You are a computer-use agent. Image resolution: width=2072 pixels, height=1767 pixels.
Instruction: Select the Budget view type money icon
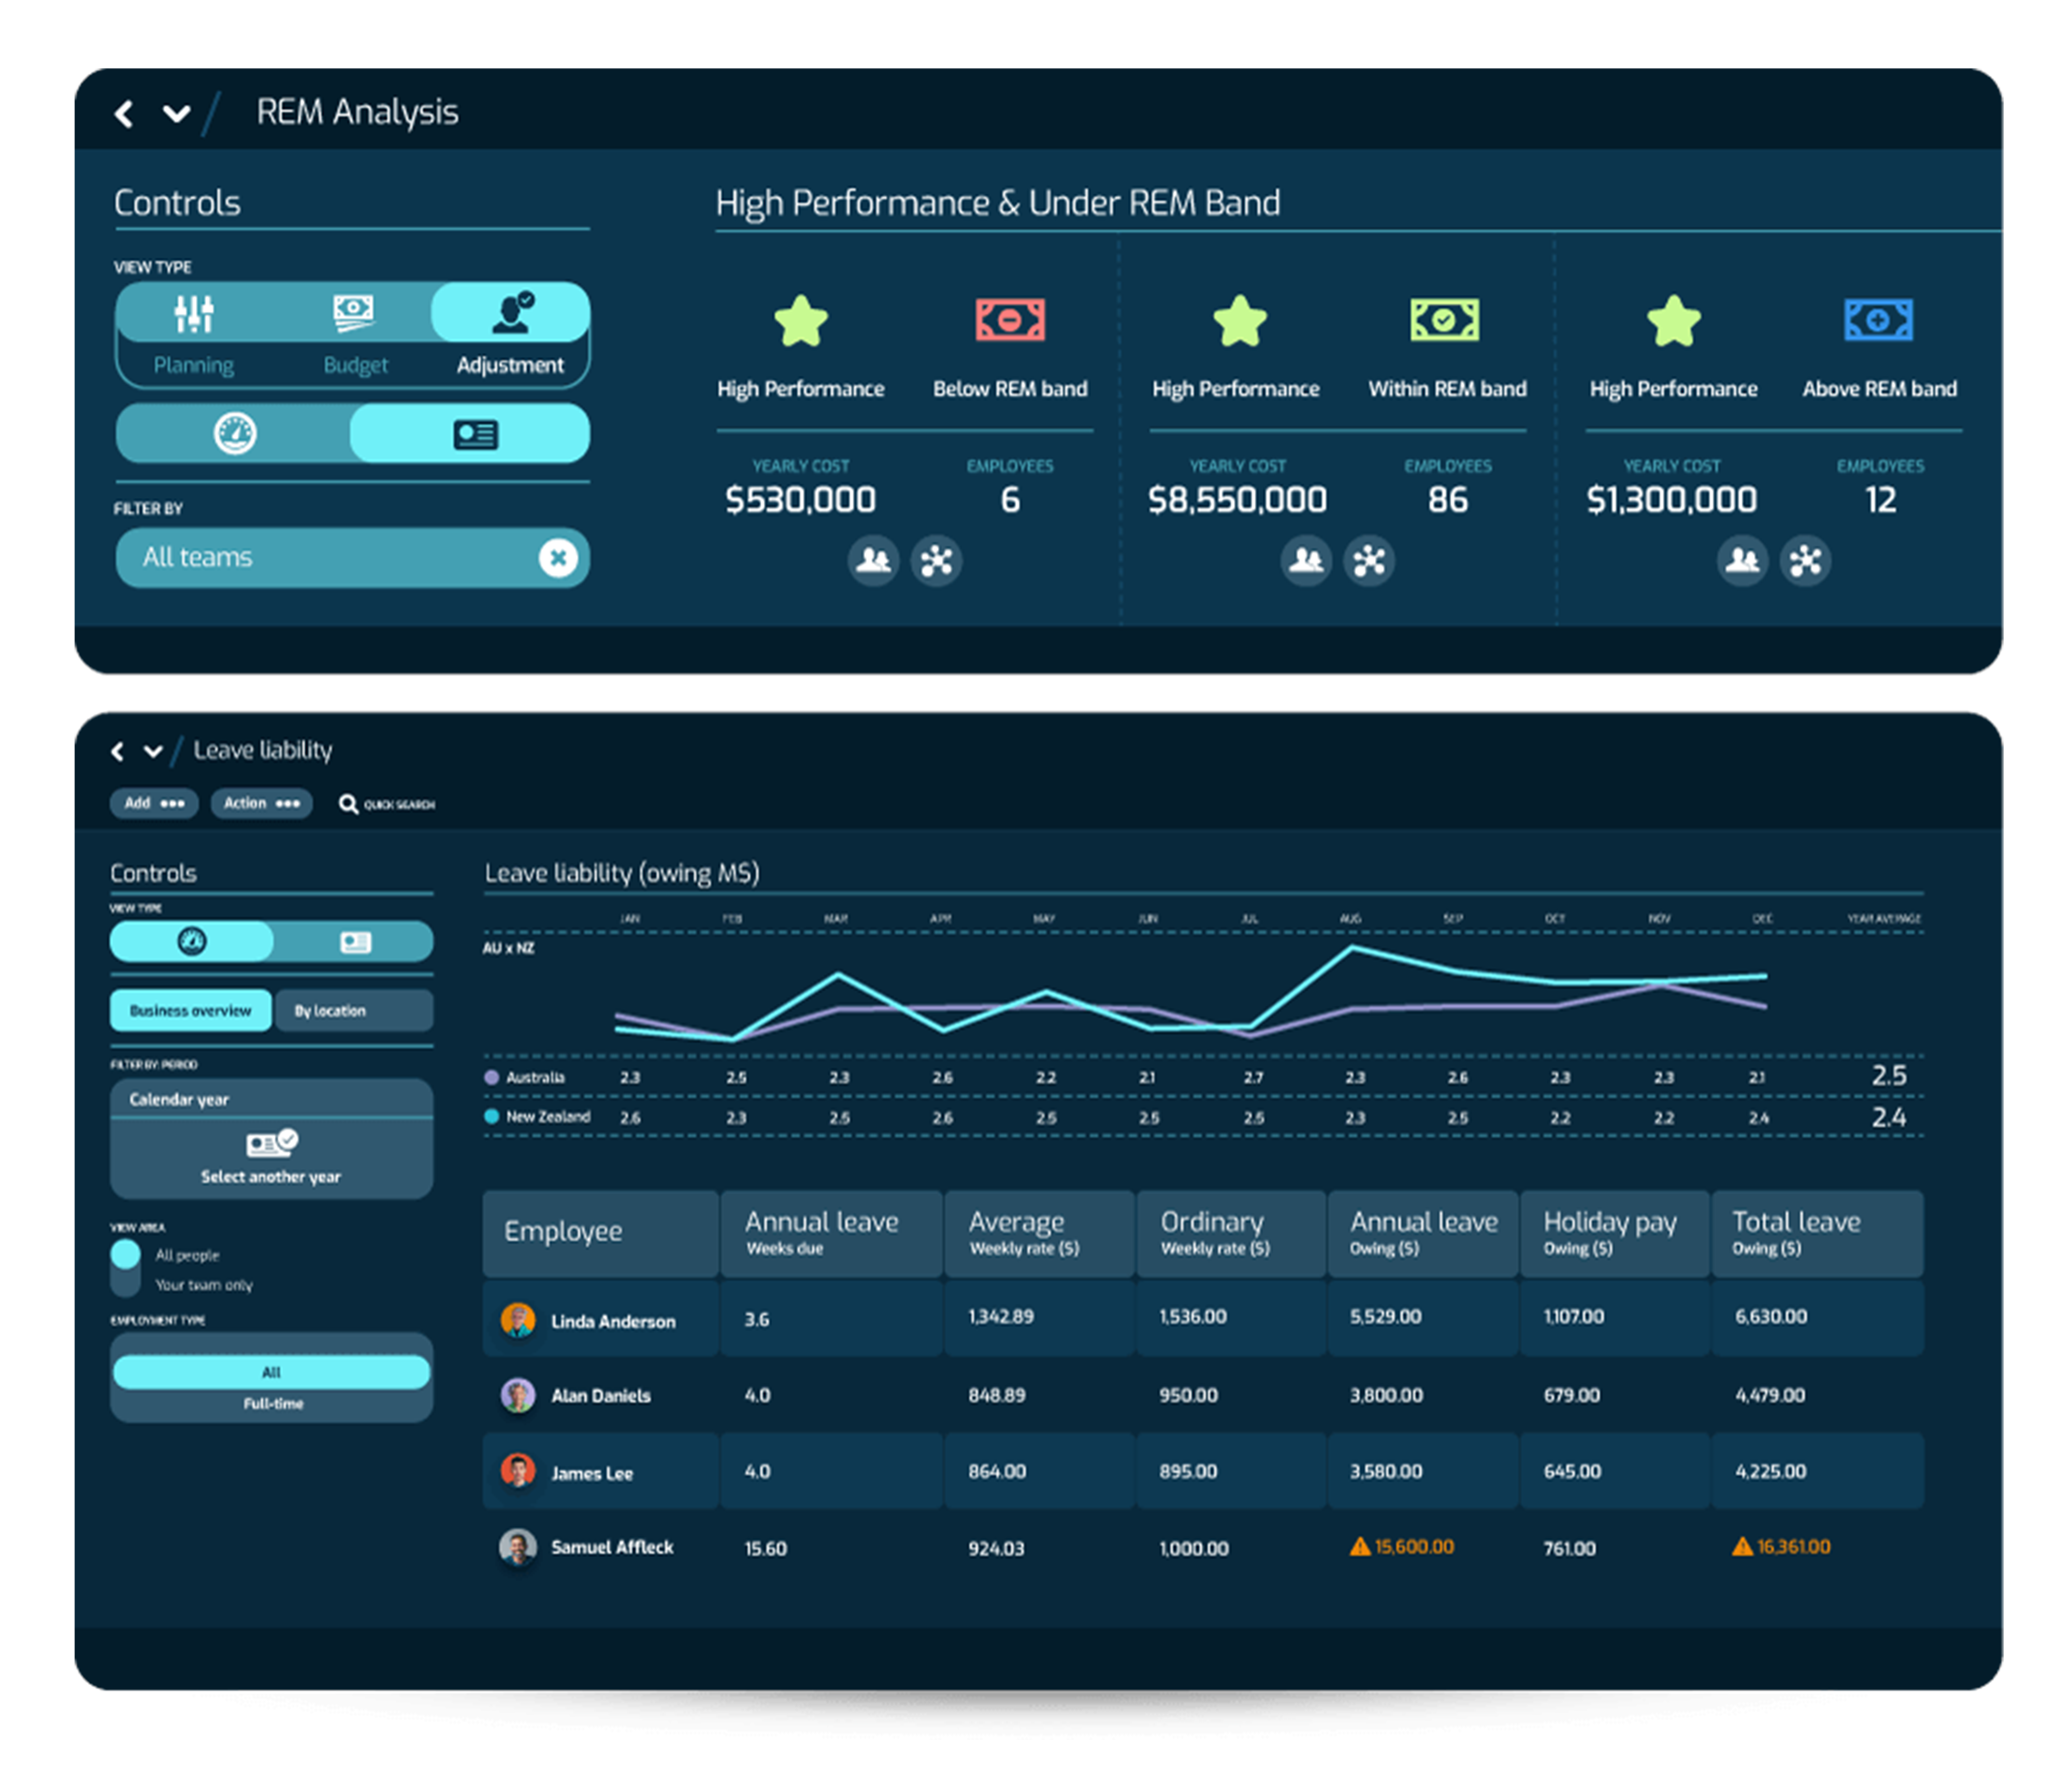click(354, 314)
